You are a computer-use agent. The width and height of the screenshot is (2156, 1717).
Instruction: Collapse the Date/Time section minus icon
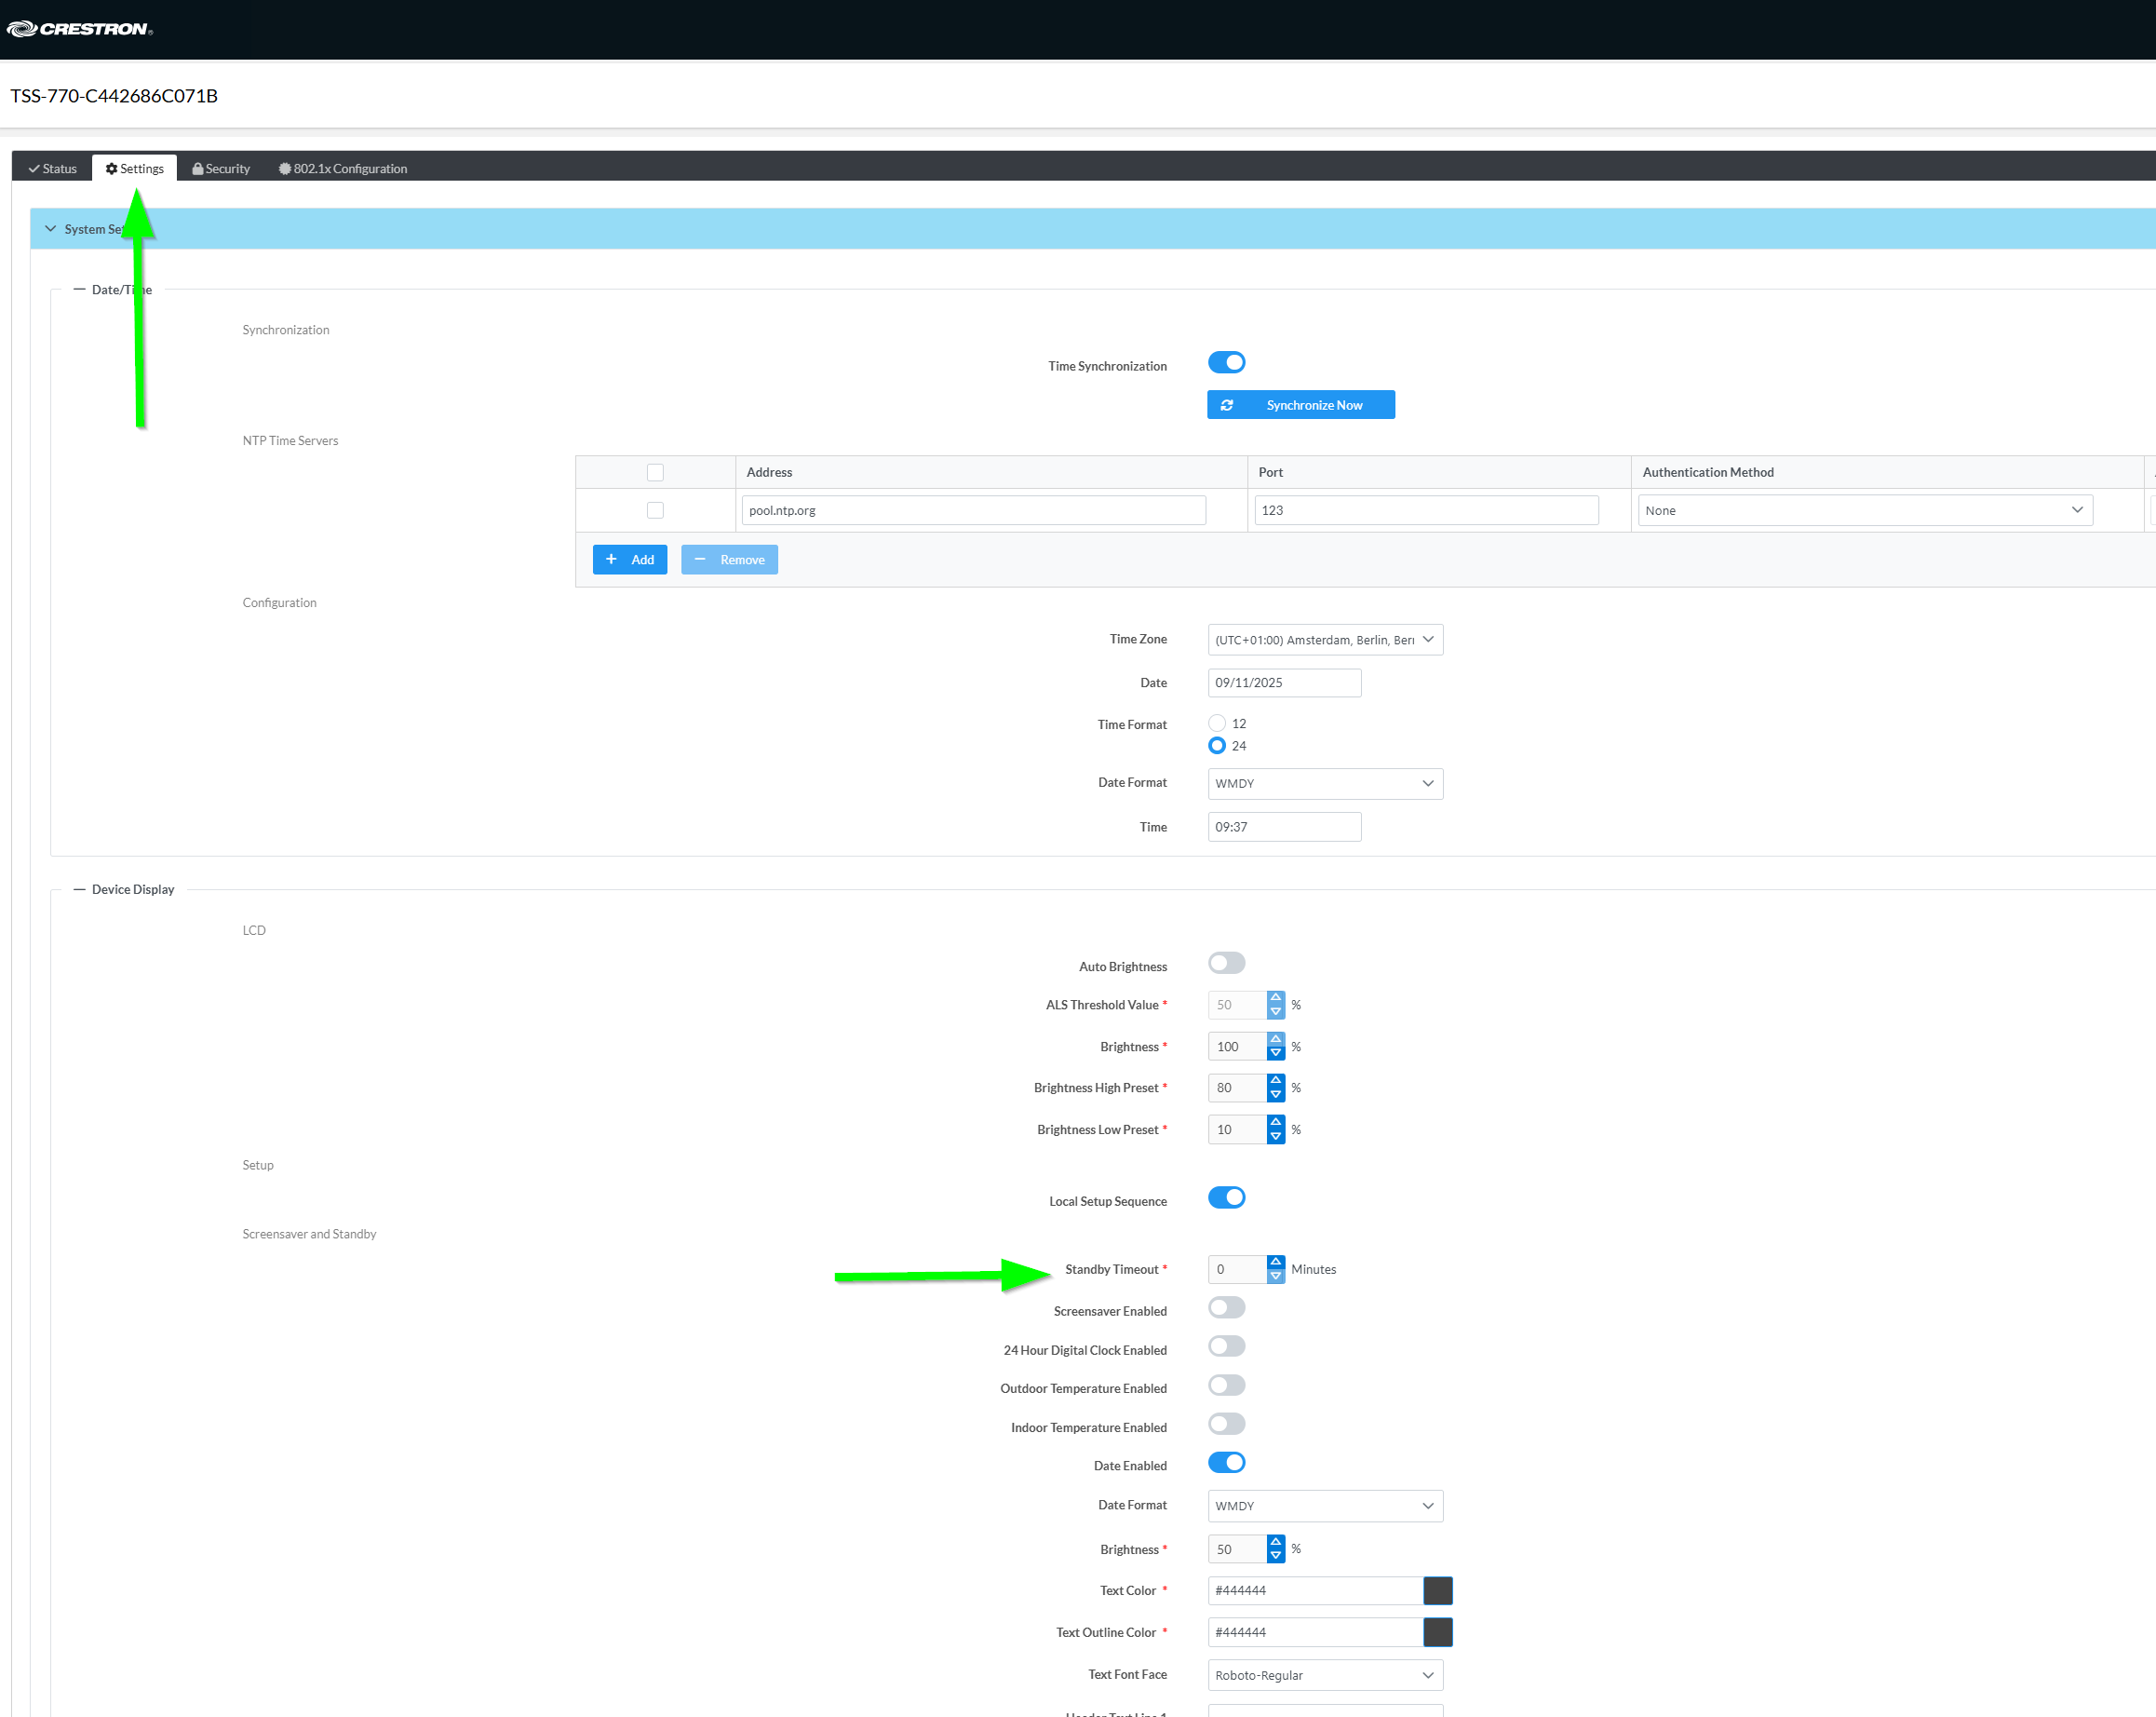[79, 289]
